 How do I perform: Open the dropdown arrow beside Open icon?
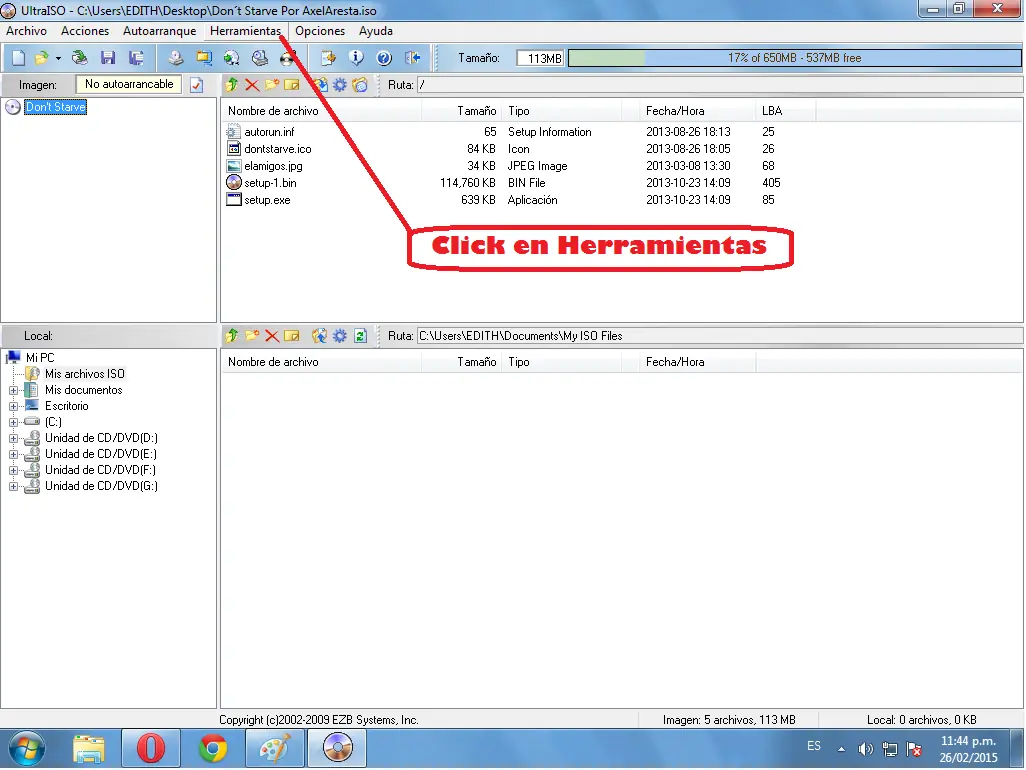pyautogui.click(x=58, y=58)
